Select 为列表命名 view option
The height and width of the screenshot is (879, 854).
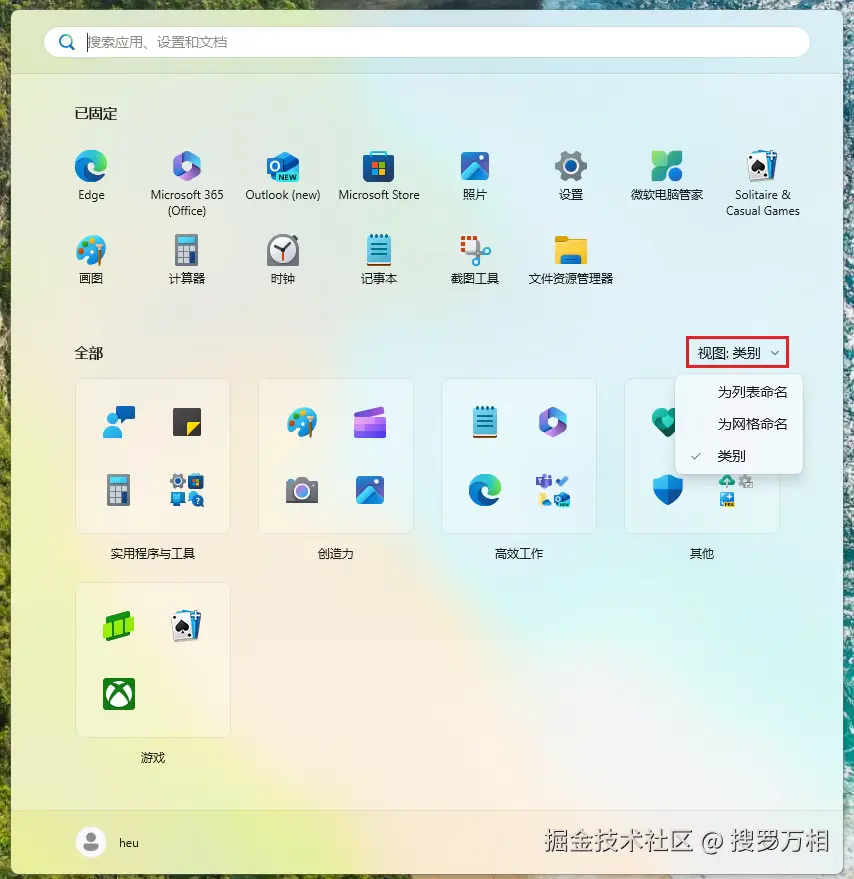(x=739, y=392)
